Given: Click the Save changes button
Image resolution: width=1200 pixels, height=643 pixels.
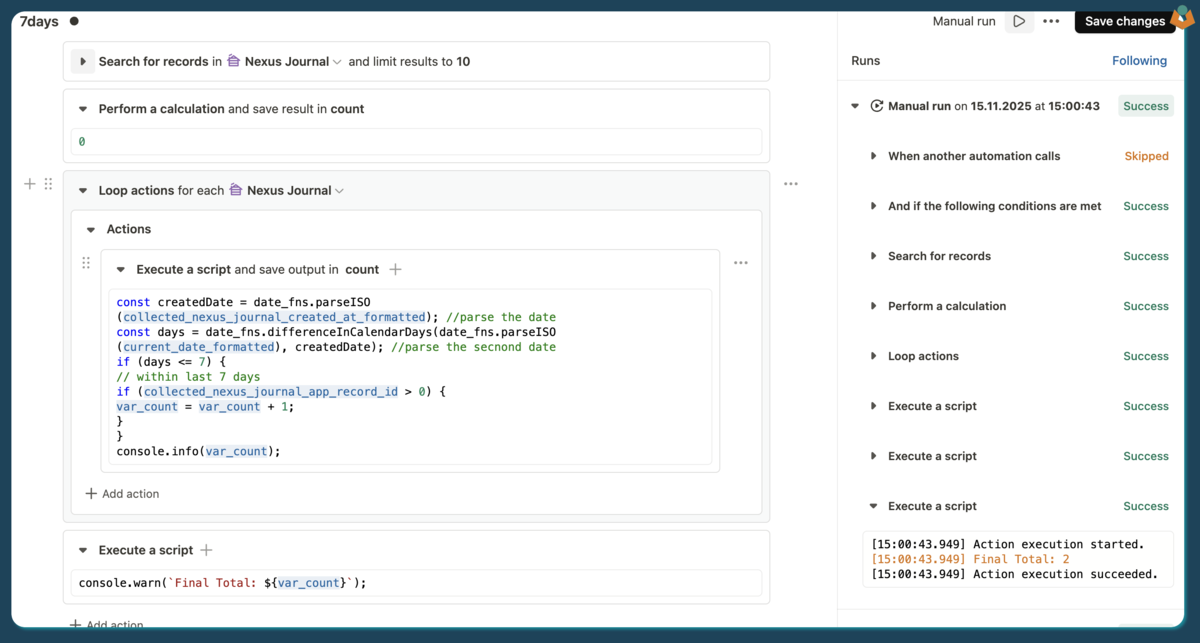Looking at the screenshot, I should [1124, 21].
